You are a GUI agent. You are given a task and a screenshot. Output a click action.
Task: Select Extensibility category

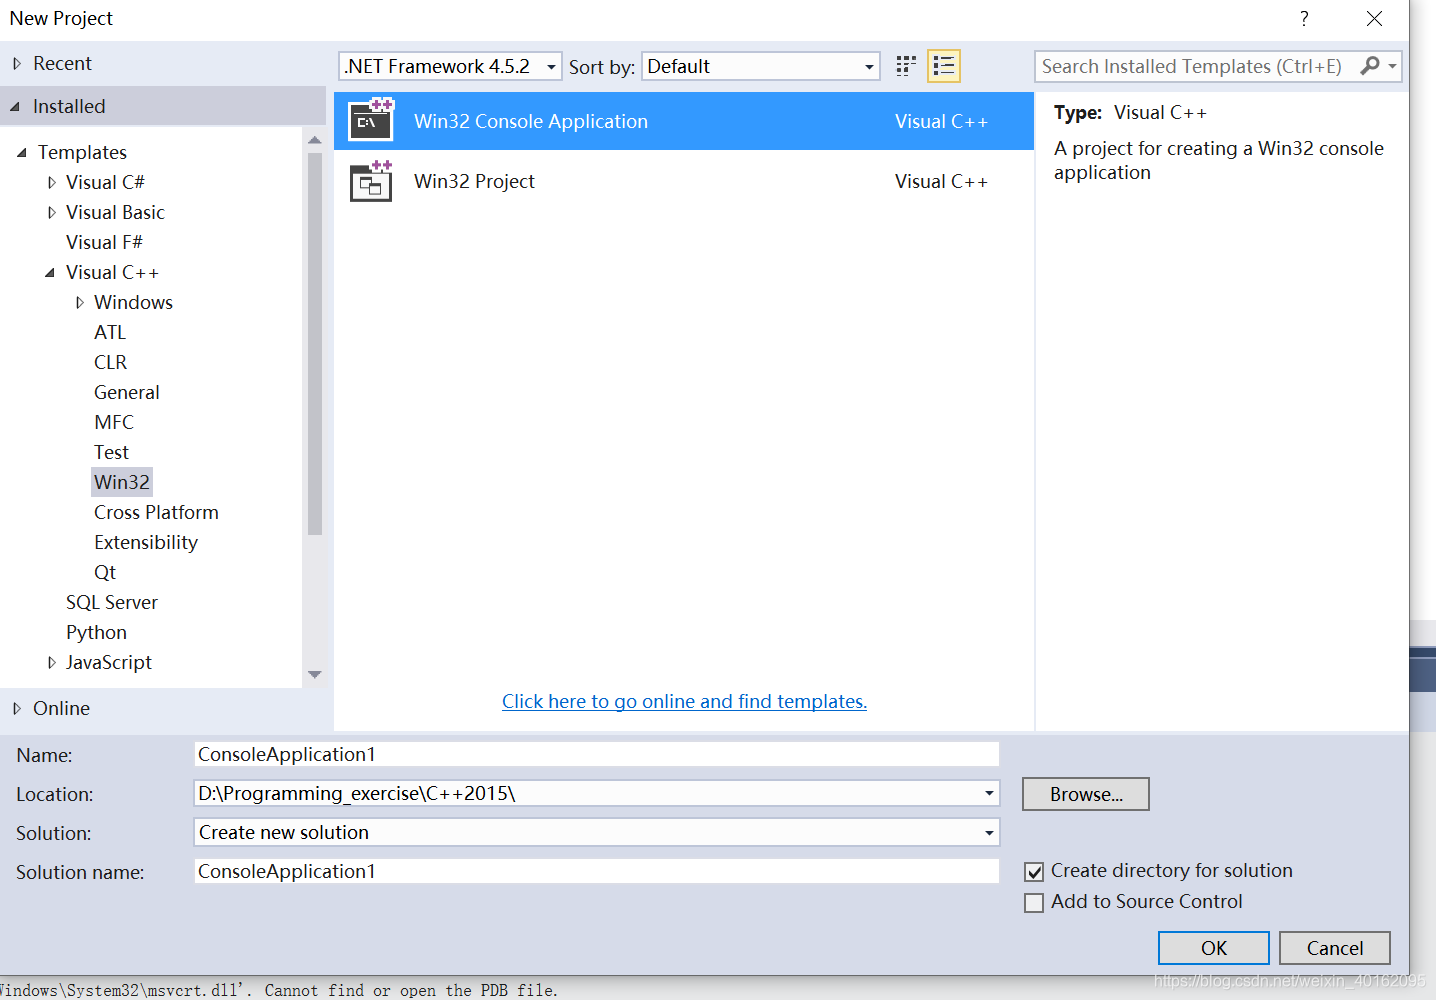click(x=146, y=542)
